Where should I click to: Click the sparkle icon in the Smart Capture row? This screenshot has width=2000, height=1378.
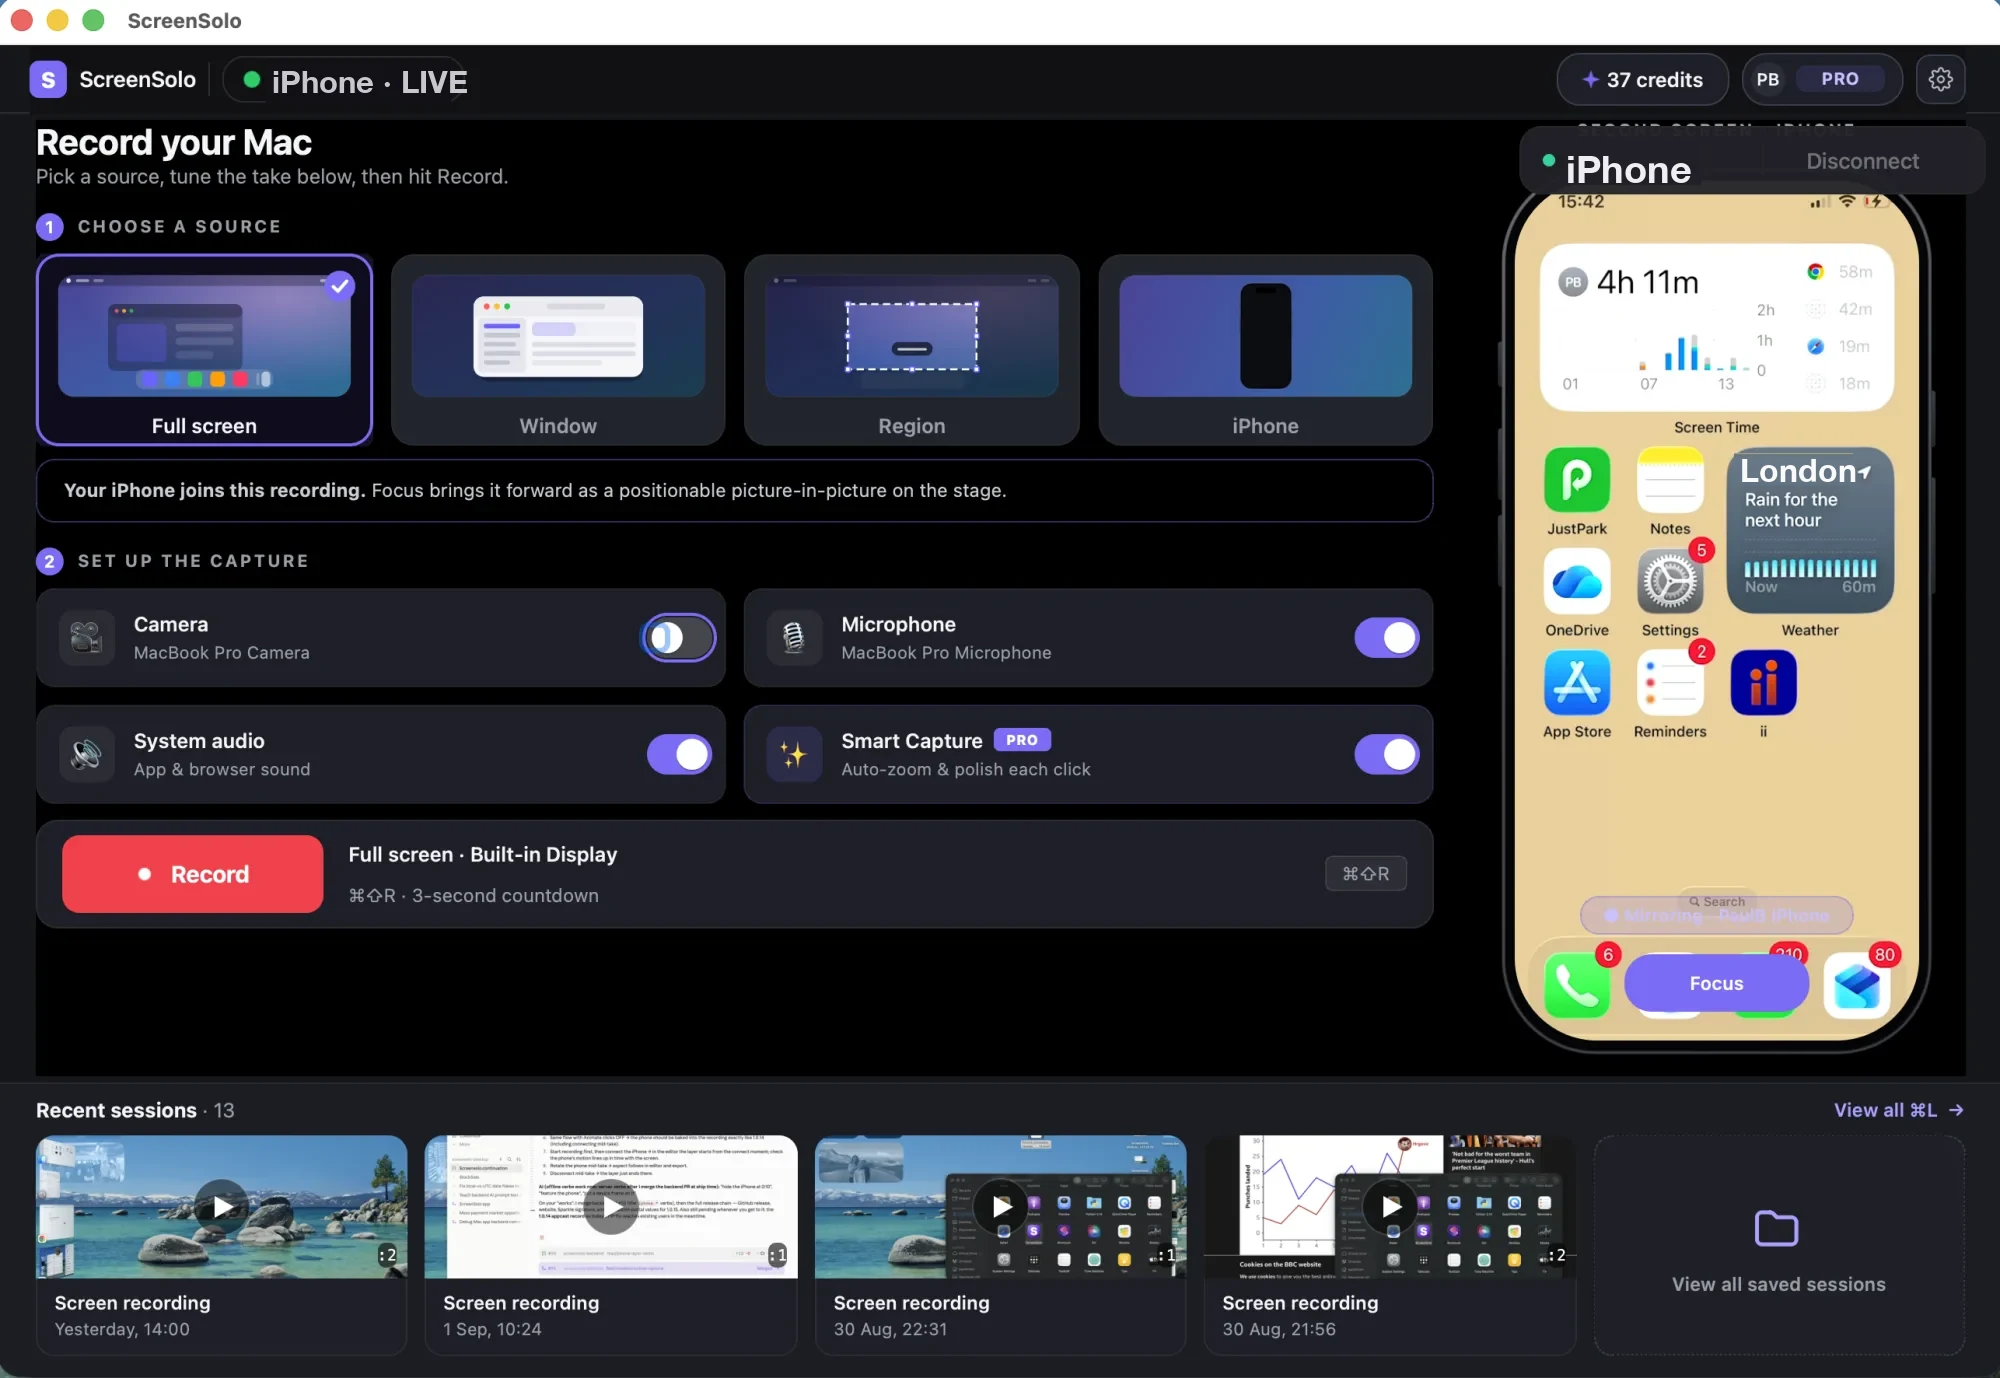coord(794,754)
